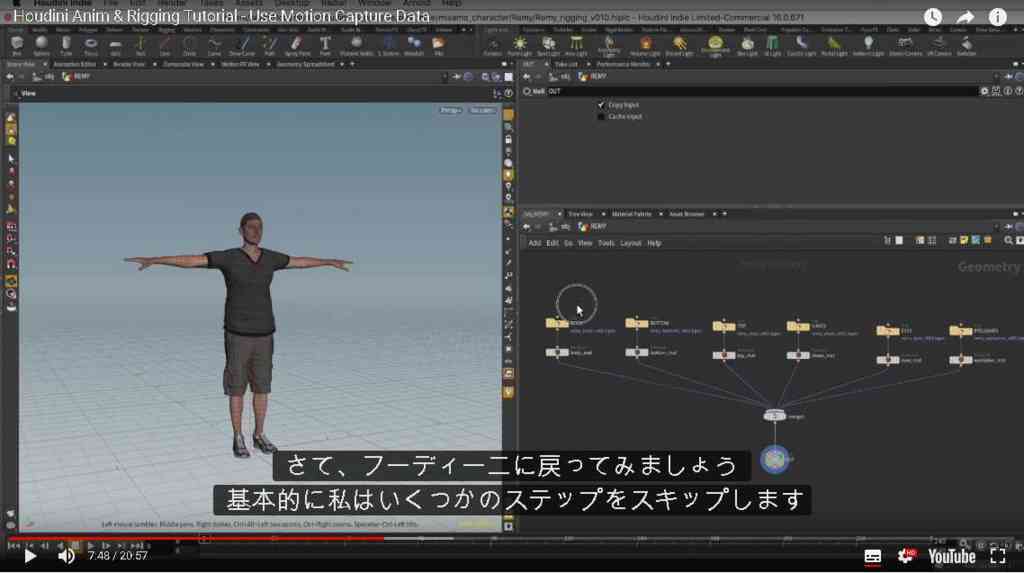Open the No cam dropdown in viewport
This screenshot has height=573, width=1024.
pos(483,110)
